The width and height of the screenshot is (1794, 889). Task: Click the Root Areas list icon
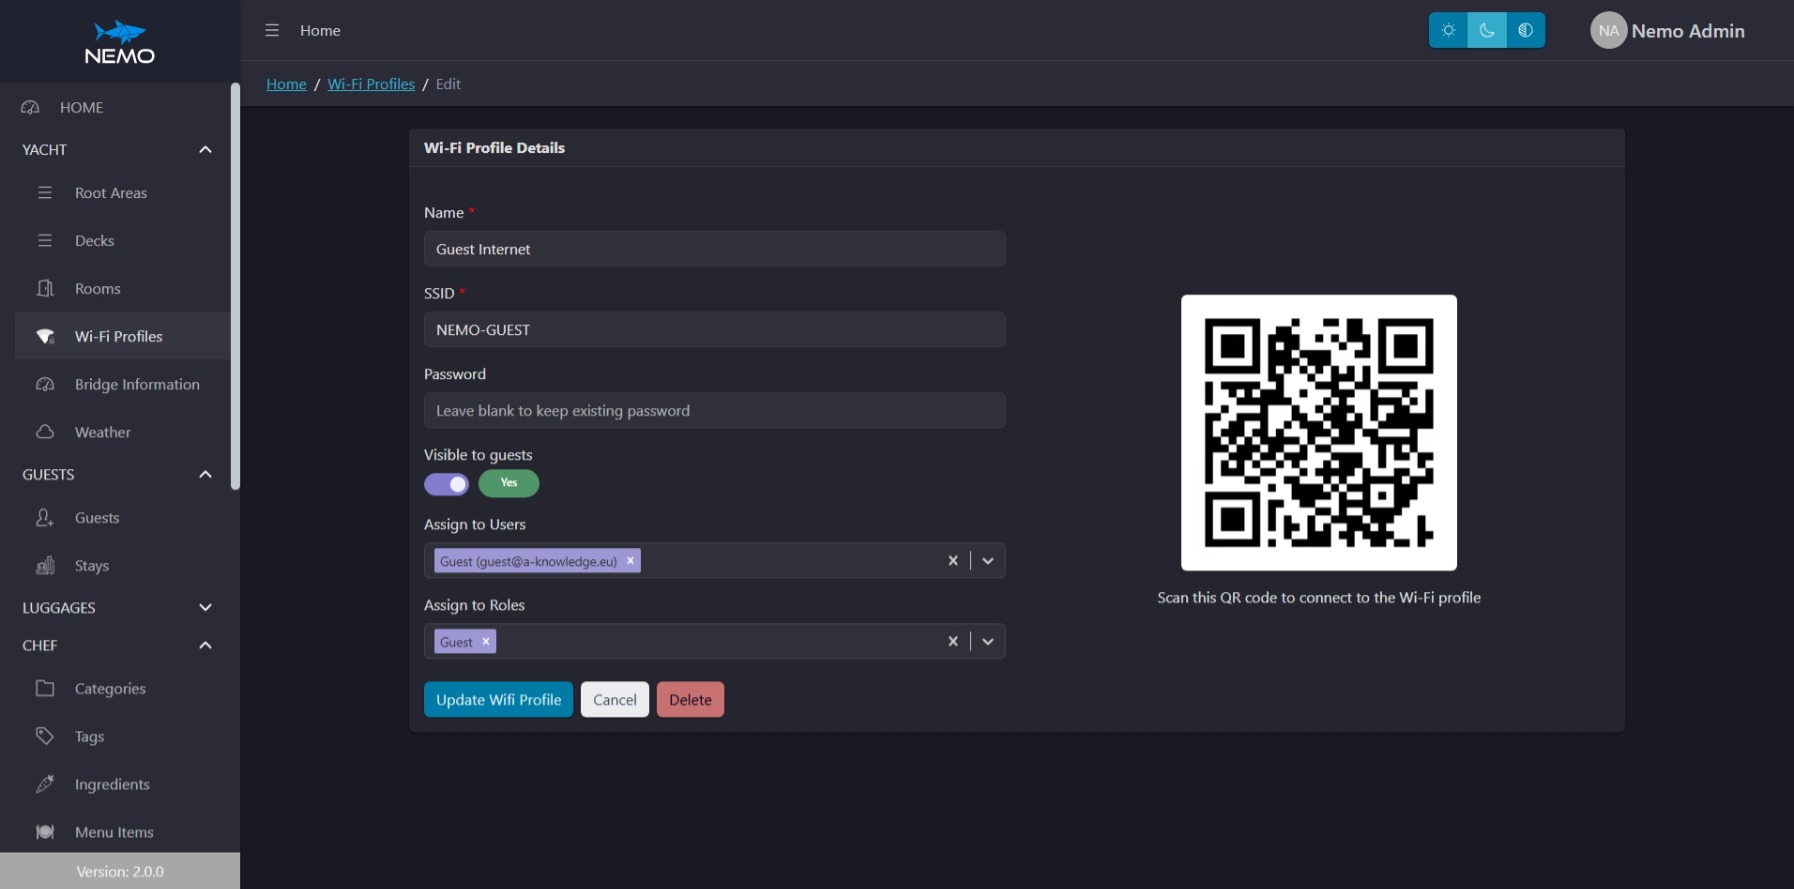[45, 192]
